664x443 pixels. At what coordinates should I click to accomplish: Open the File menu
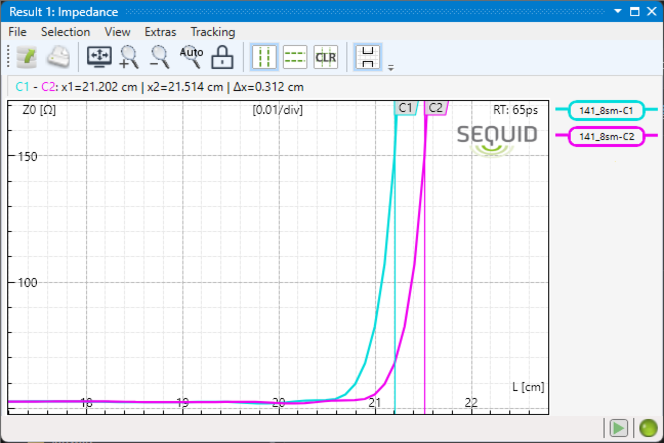(x=18, y=32)
